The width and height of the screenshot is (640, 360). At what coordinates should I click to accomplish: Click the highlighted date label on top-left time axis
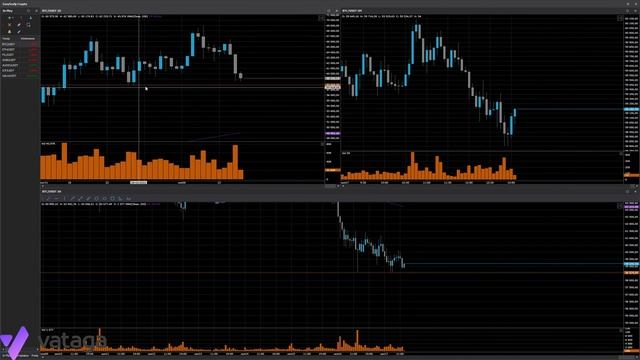coord(138,182)
